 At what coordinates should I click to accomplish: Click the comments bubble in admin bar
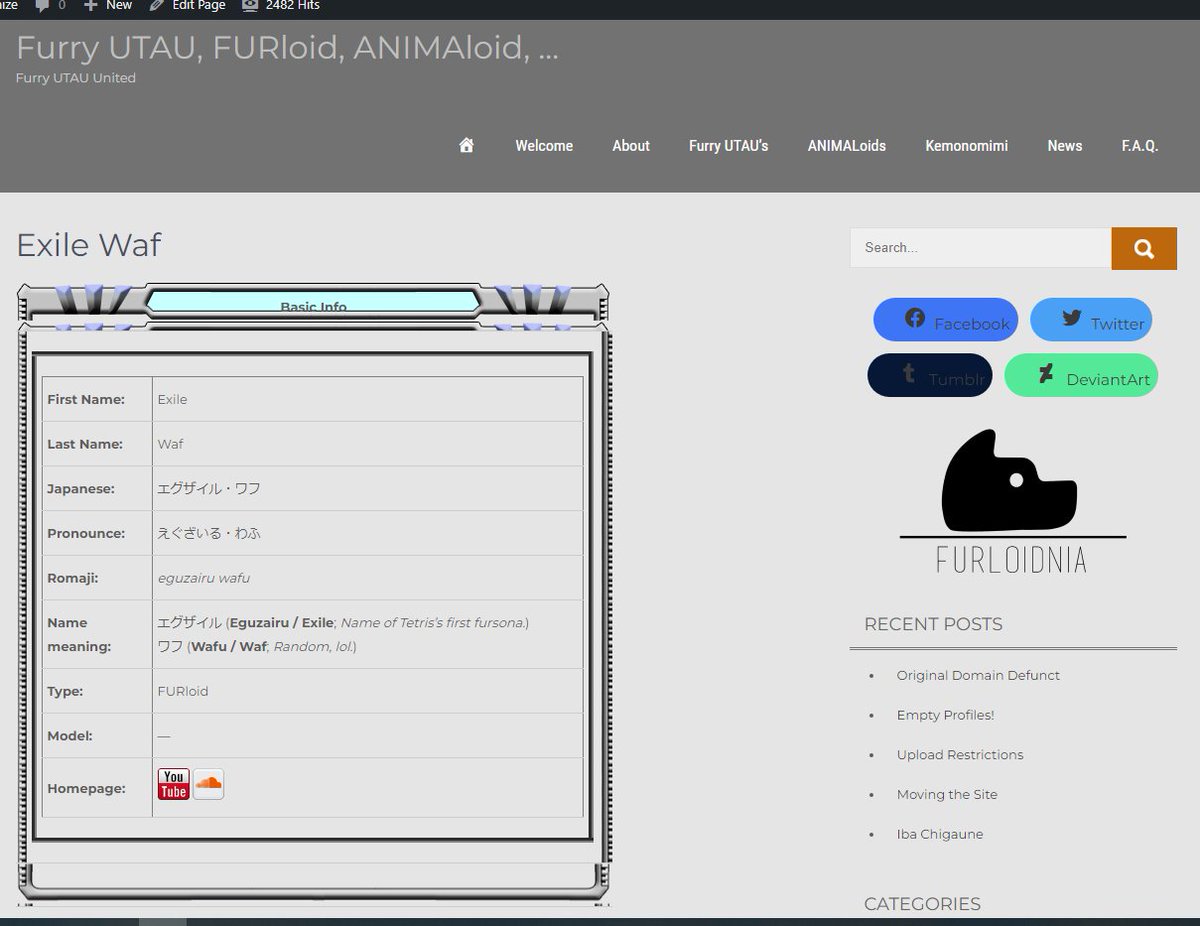(x=50, y=5)
